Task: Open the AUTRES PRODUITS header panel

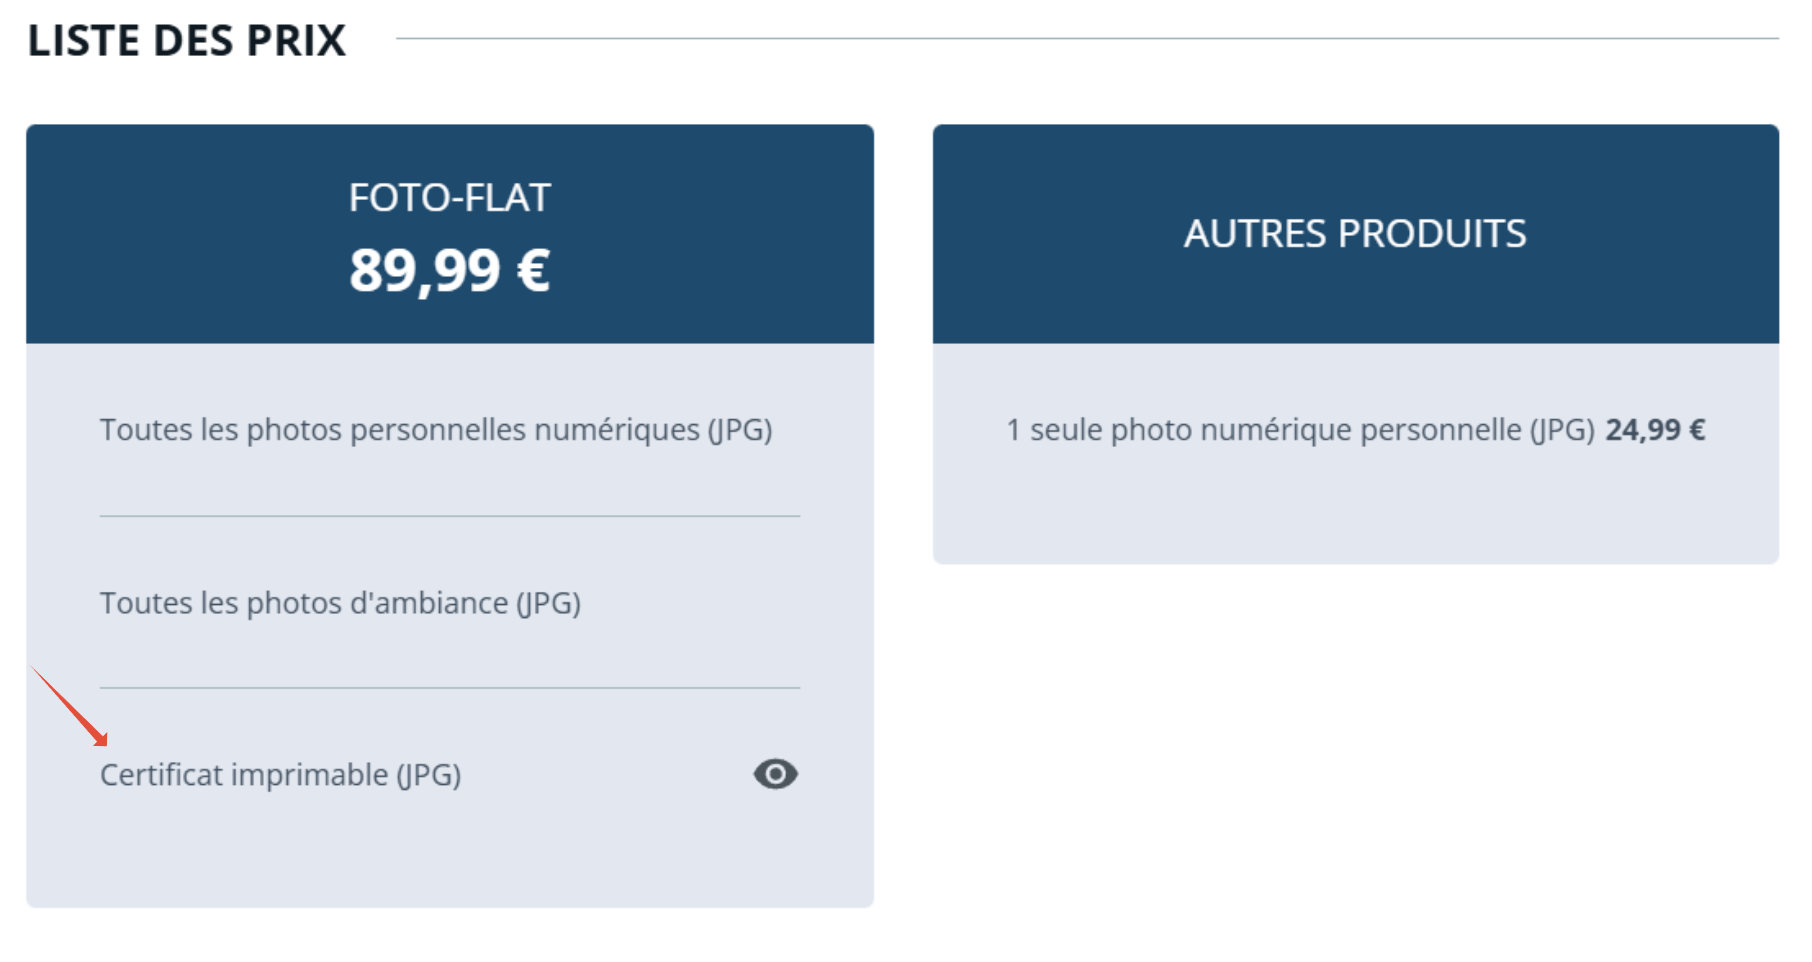Action: click(x=1355, y=234)
